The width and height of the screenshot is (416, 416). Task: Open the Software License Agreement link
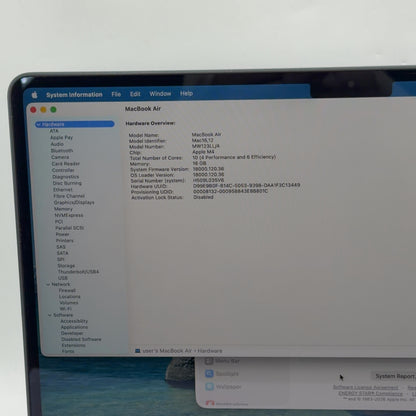tap(365, 387)
